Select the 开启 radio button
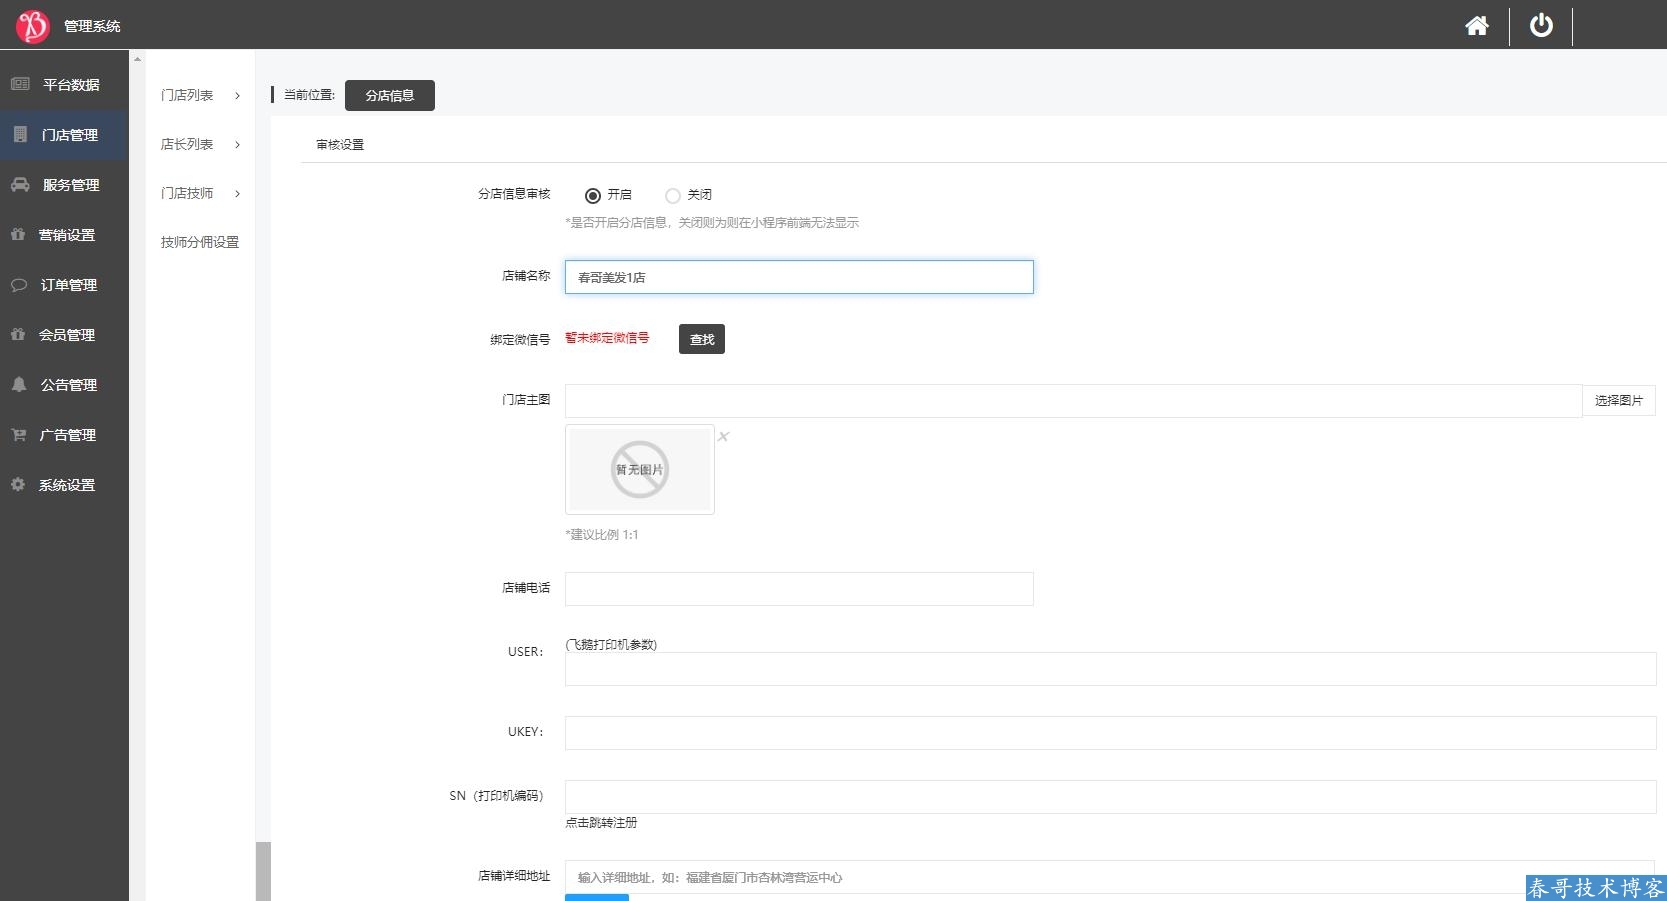 click(593, 196)
